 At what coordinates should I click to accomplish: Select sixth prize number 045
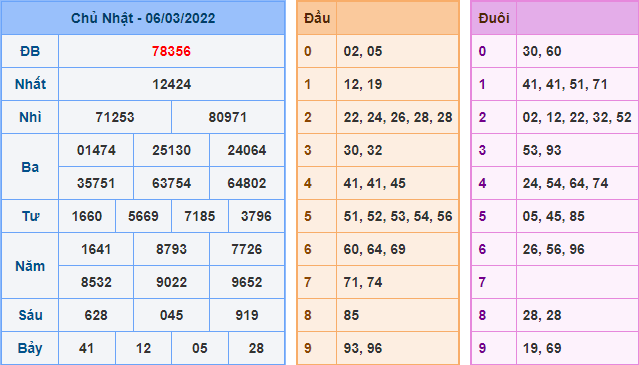pyautogui.click(x=171, y=315)
